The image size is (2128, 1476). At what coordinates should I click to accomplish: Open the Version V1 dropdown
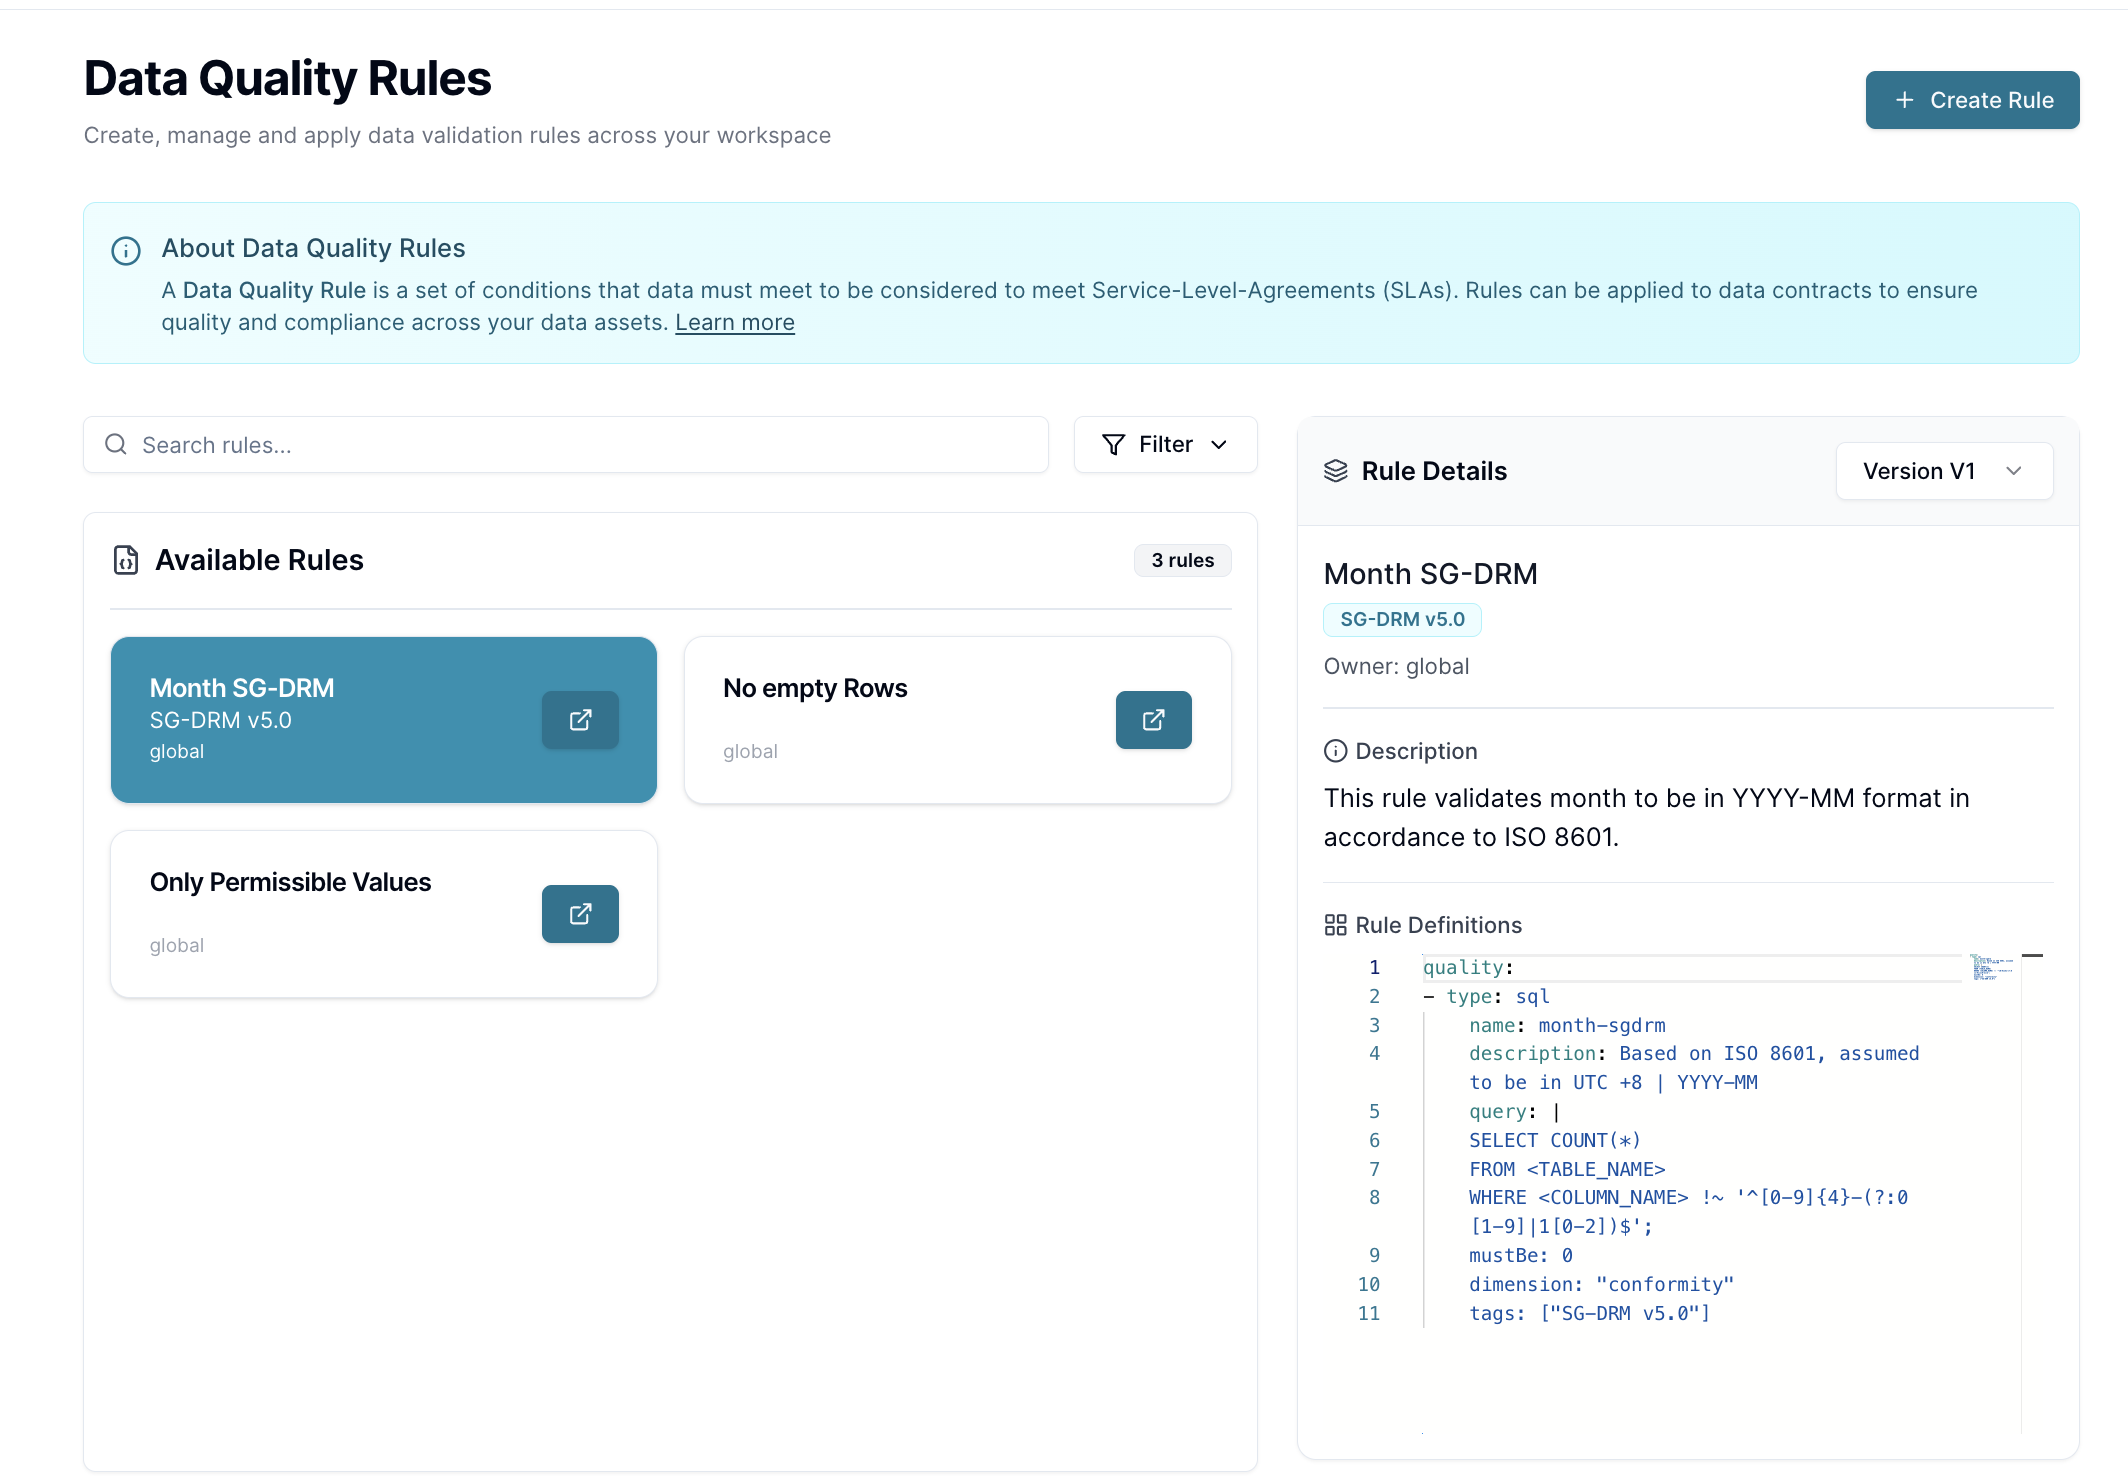coord(1943,471)
